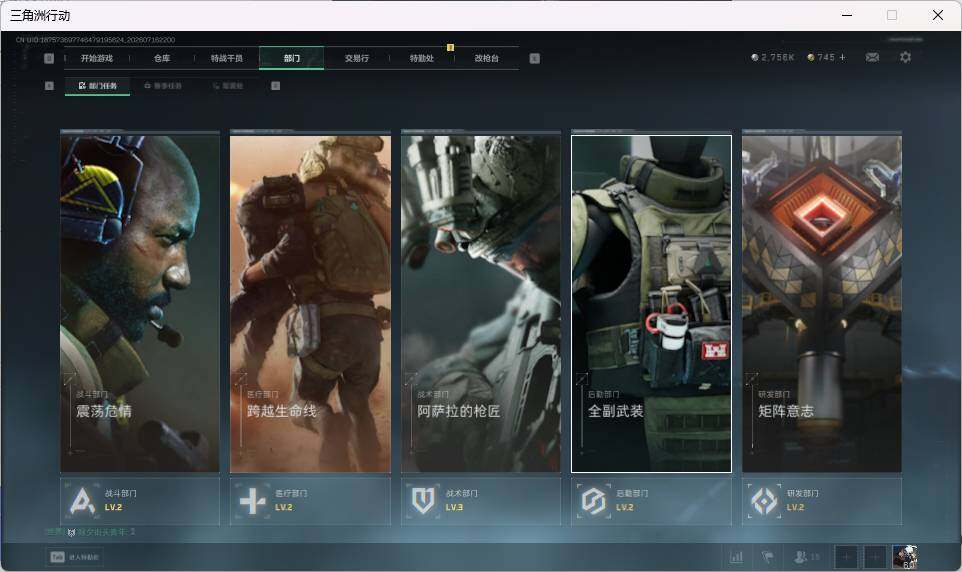Select the 部门 tab
This screenshot has width=962, height=572.
tap(292, 58)
